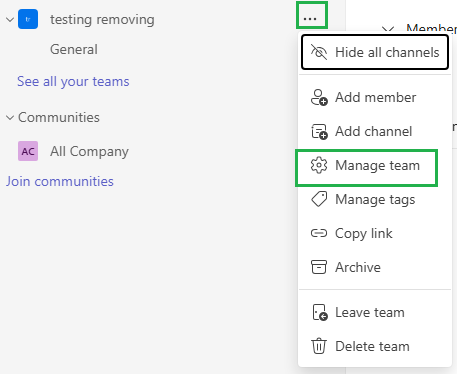Open the All Company community
Screen dimensions: 457x374
click(89, 151)
